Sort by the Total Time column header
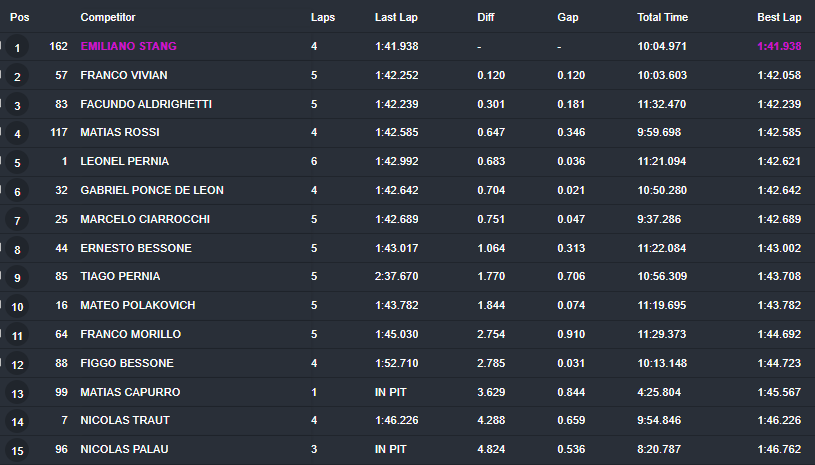 point(662,17)
